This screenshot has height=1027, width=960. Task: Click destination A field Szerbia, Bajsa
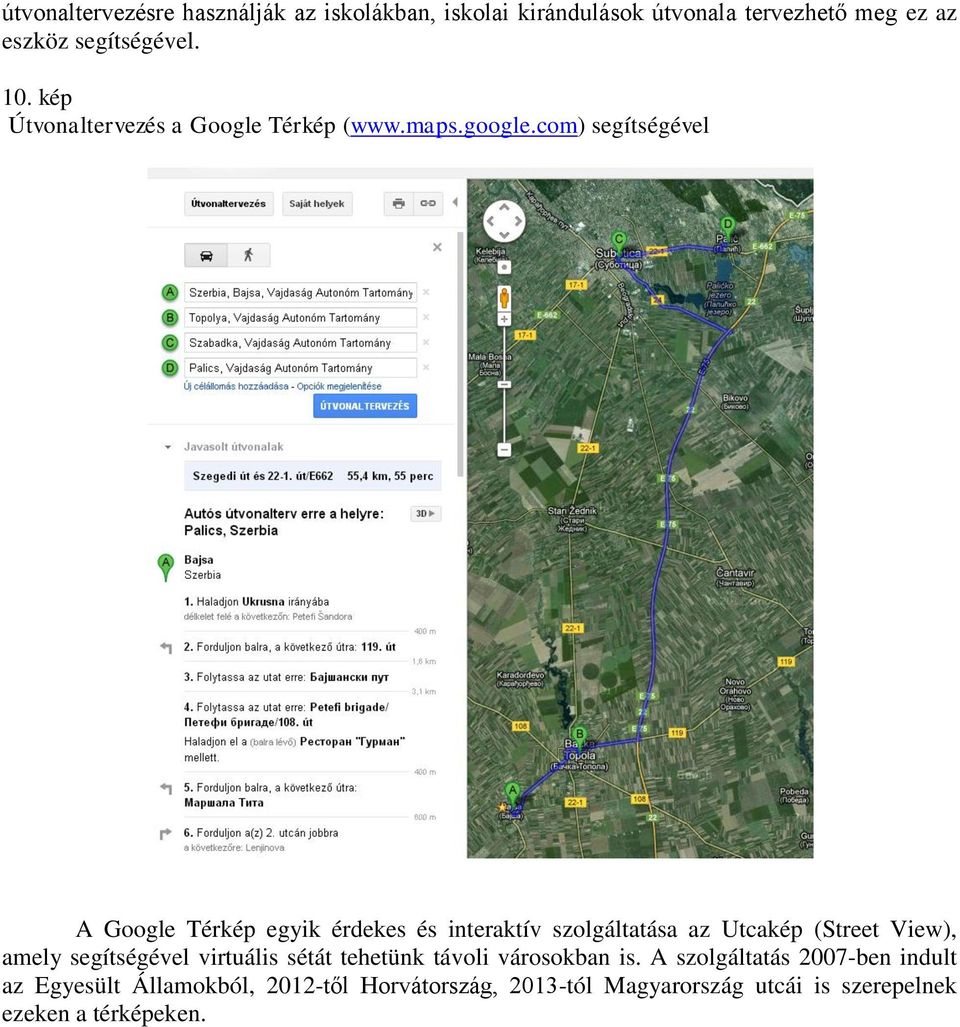(301, 293)
